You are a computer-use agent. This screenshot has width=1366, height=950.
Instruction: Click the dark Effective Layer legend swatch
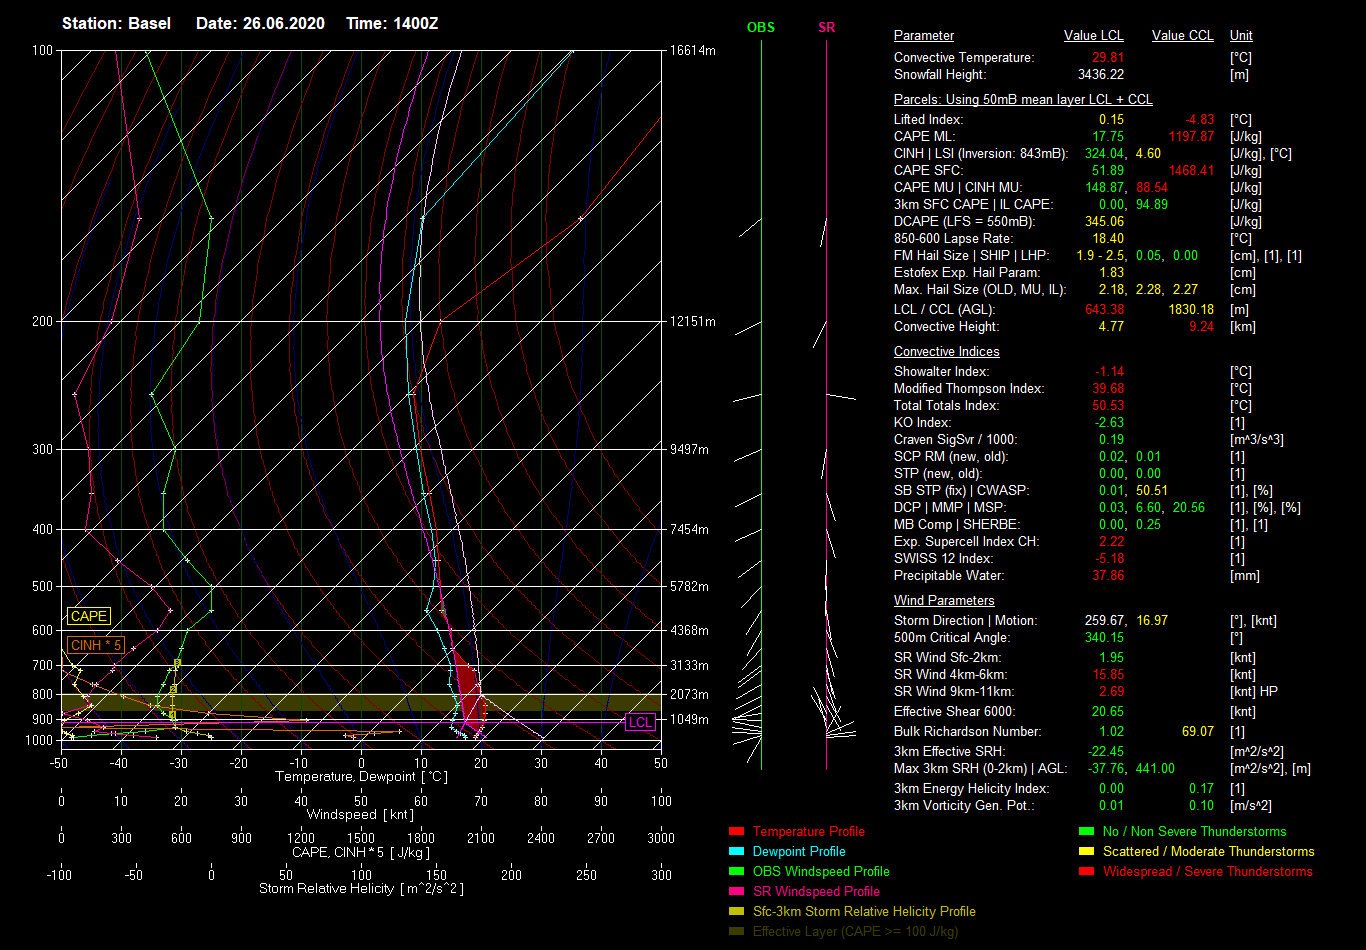737,932
